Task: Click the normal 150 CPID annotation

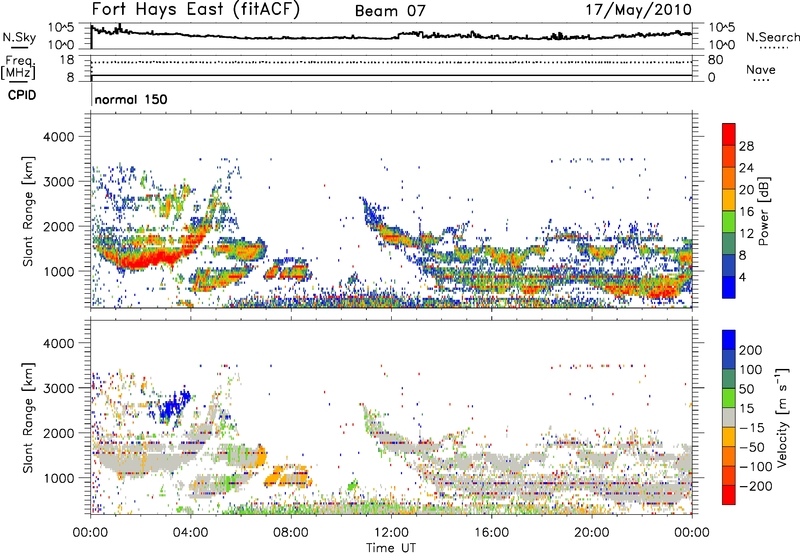Action: pos(131,99)
